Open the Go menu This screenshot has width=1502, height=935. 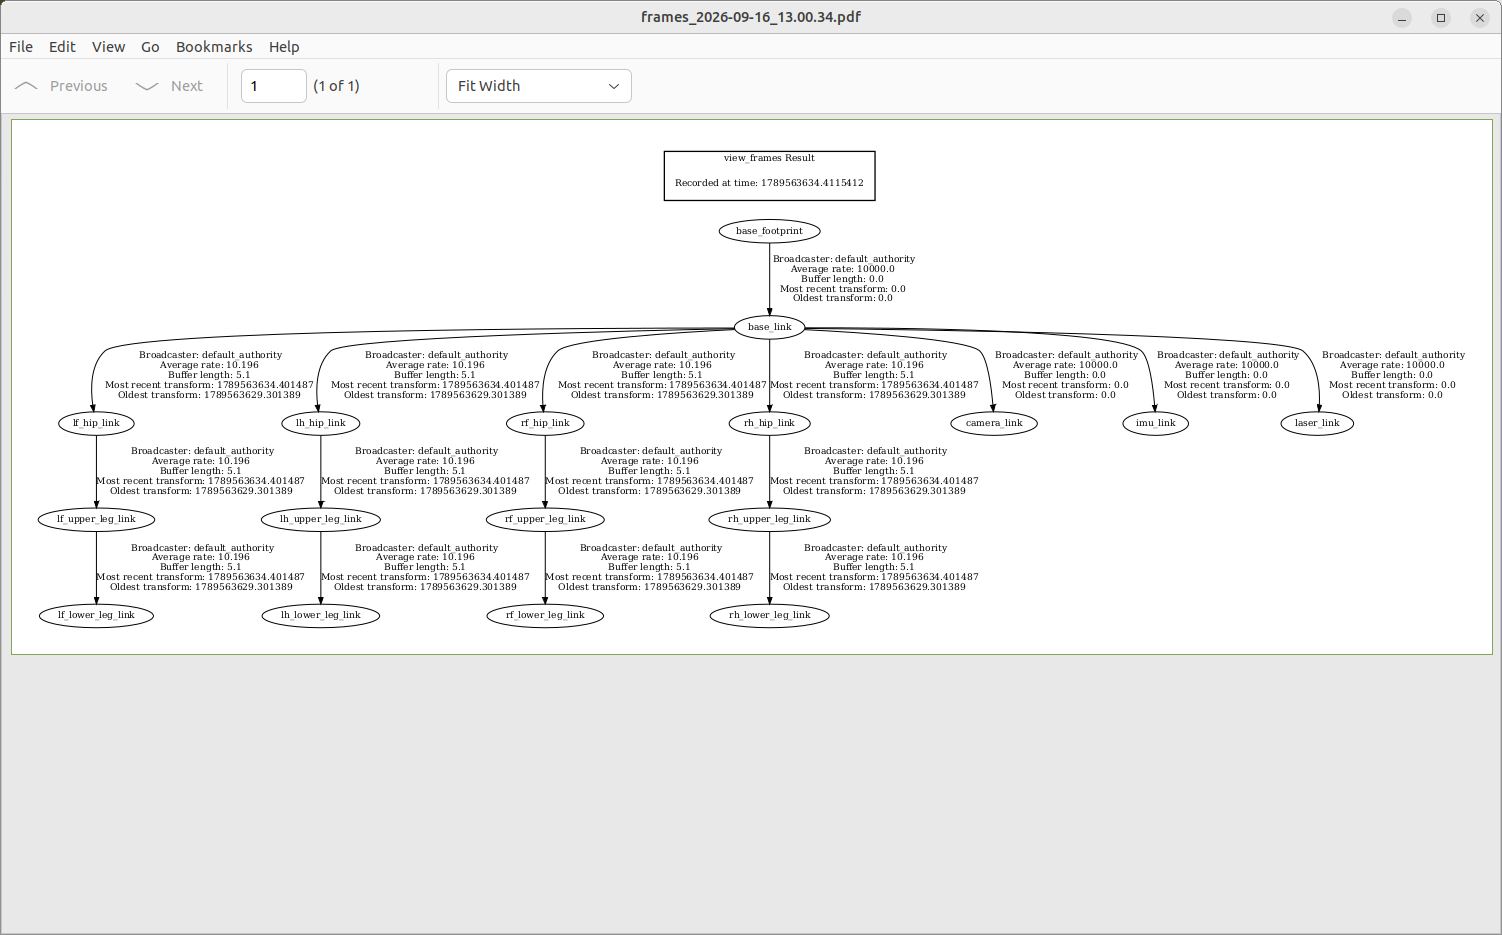point(150,47)
